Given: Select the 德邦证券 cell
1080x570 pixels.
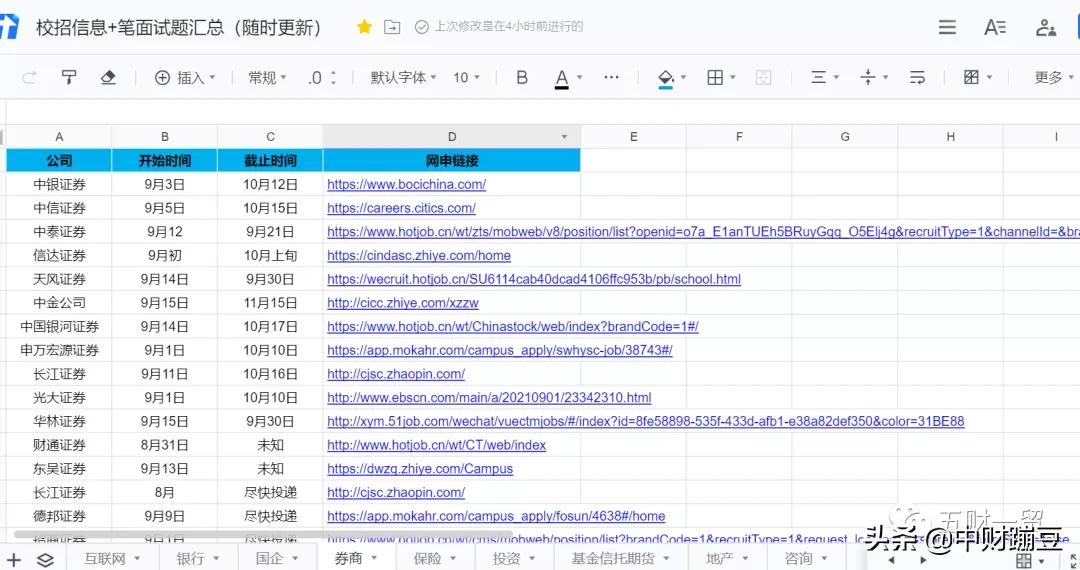Looking at the screenshot, I should point(59,516).
